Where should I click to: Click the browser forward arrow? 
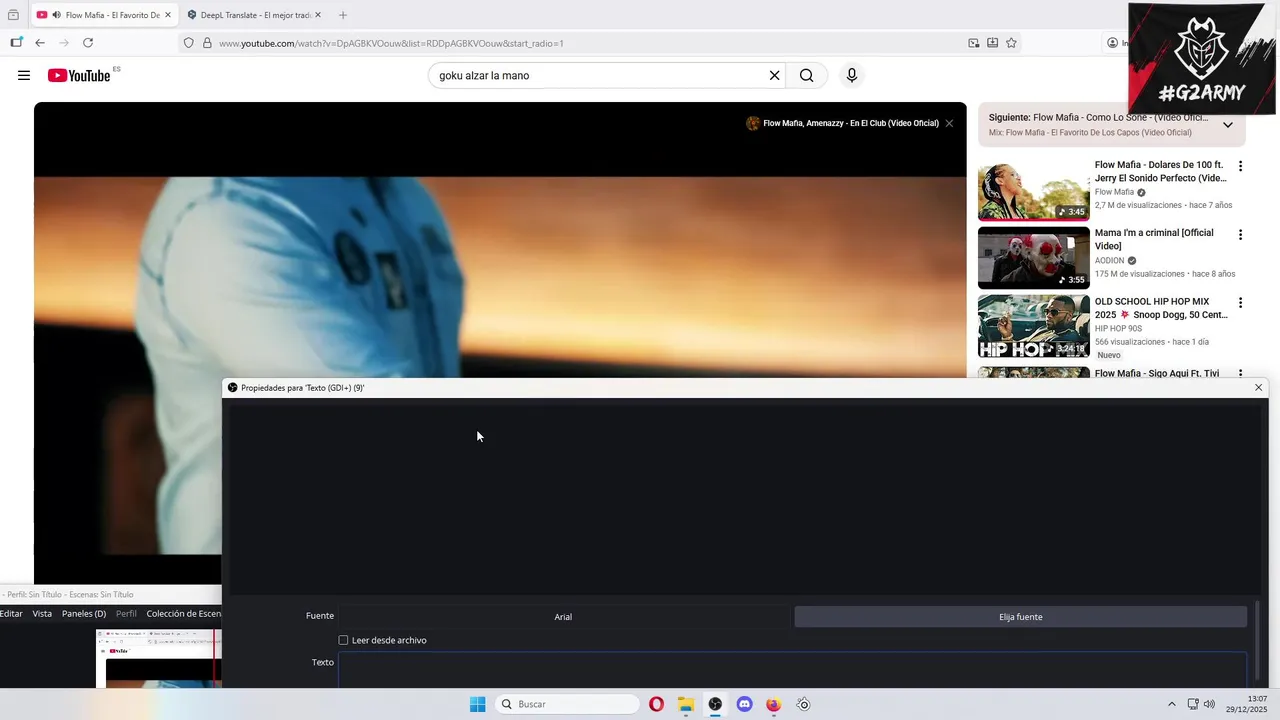[64, 43]
